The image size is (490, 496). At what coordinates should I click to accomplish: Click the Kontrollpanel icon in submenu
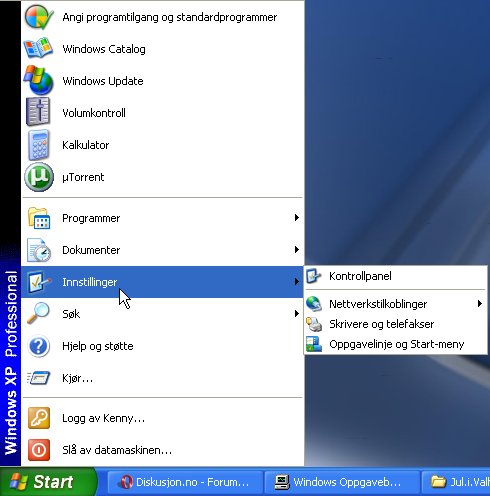point(313,276)
